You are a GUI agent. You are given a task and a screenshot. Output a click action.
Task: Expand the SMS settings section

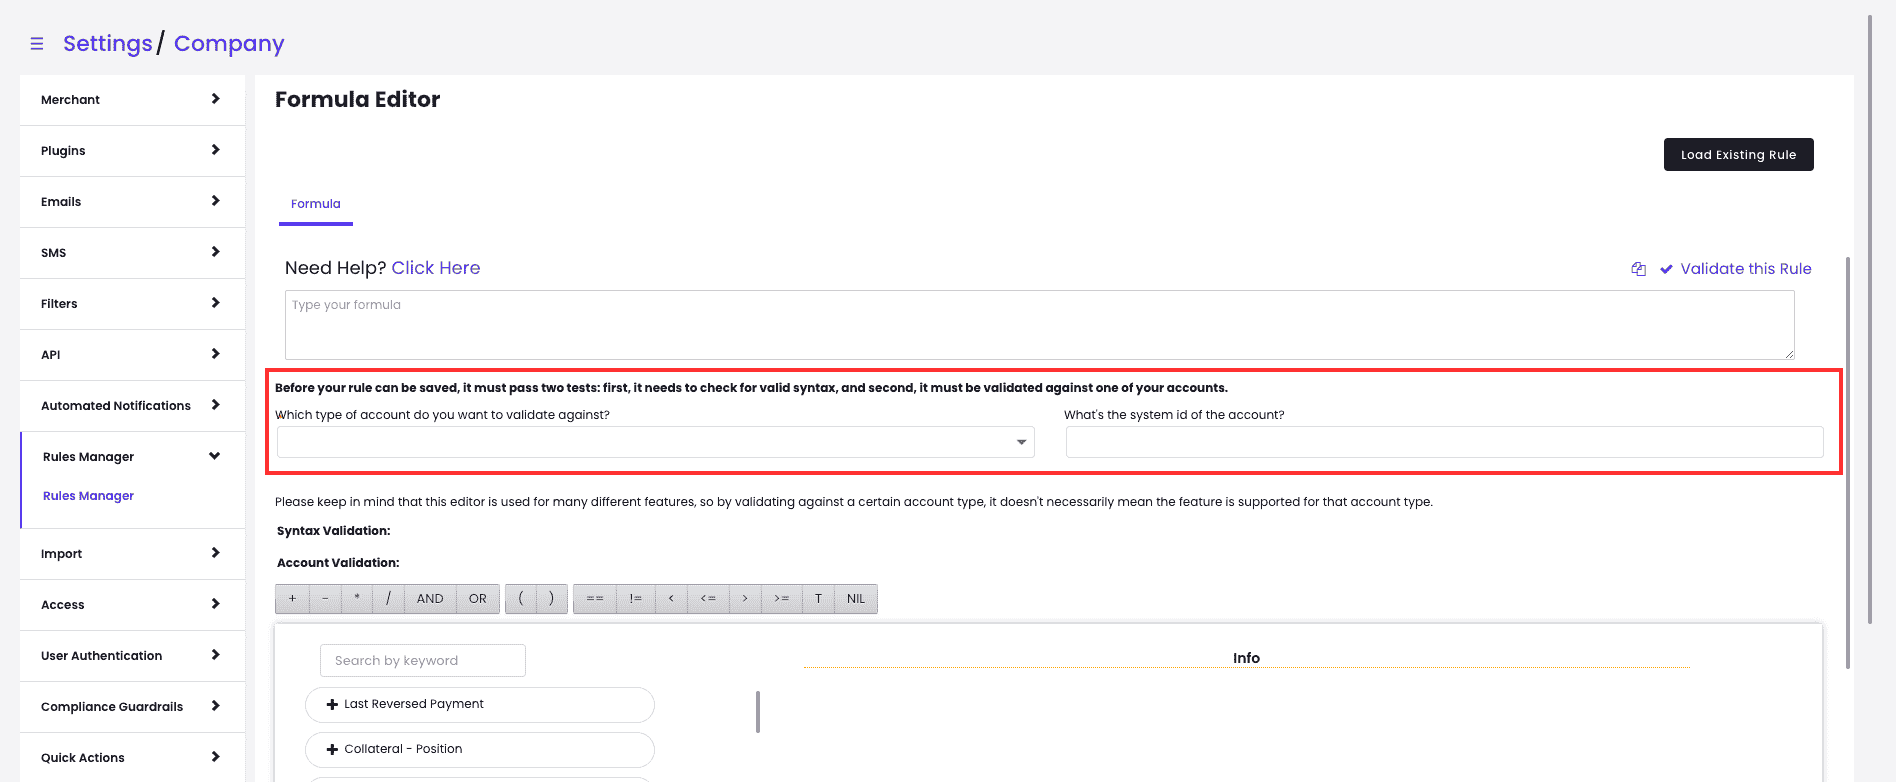click(132, 253)
